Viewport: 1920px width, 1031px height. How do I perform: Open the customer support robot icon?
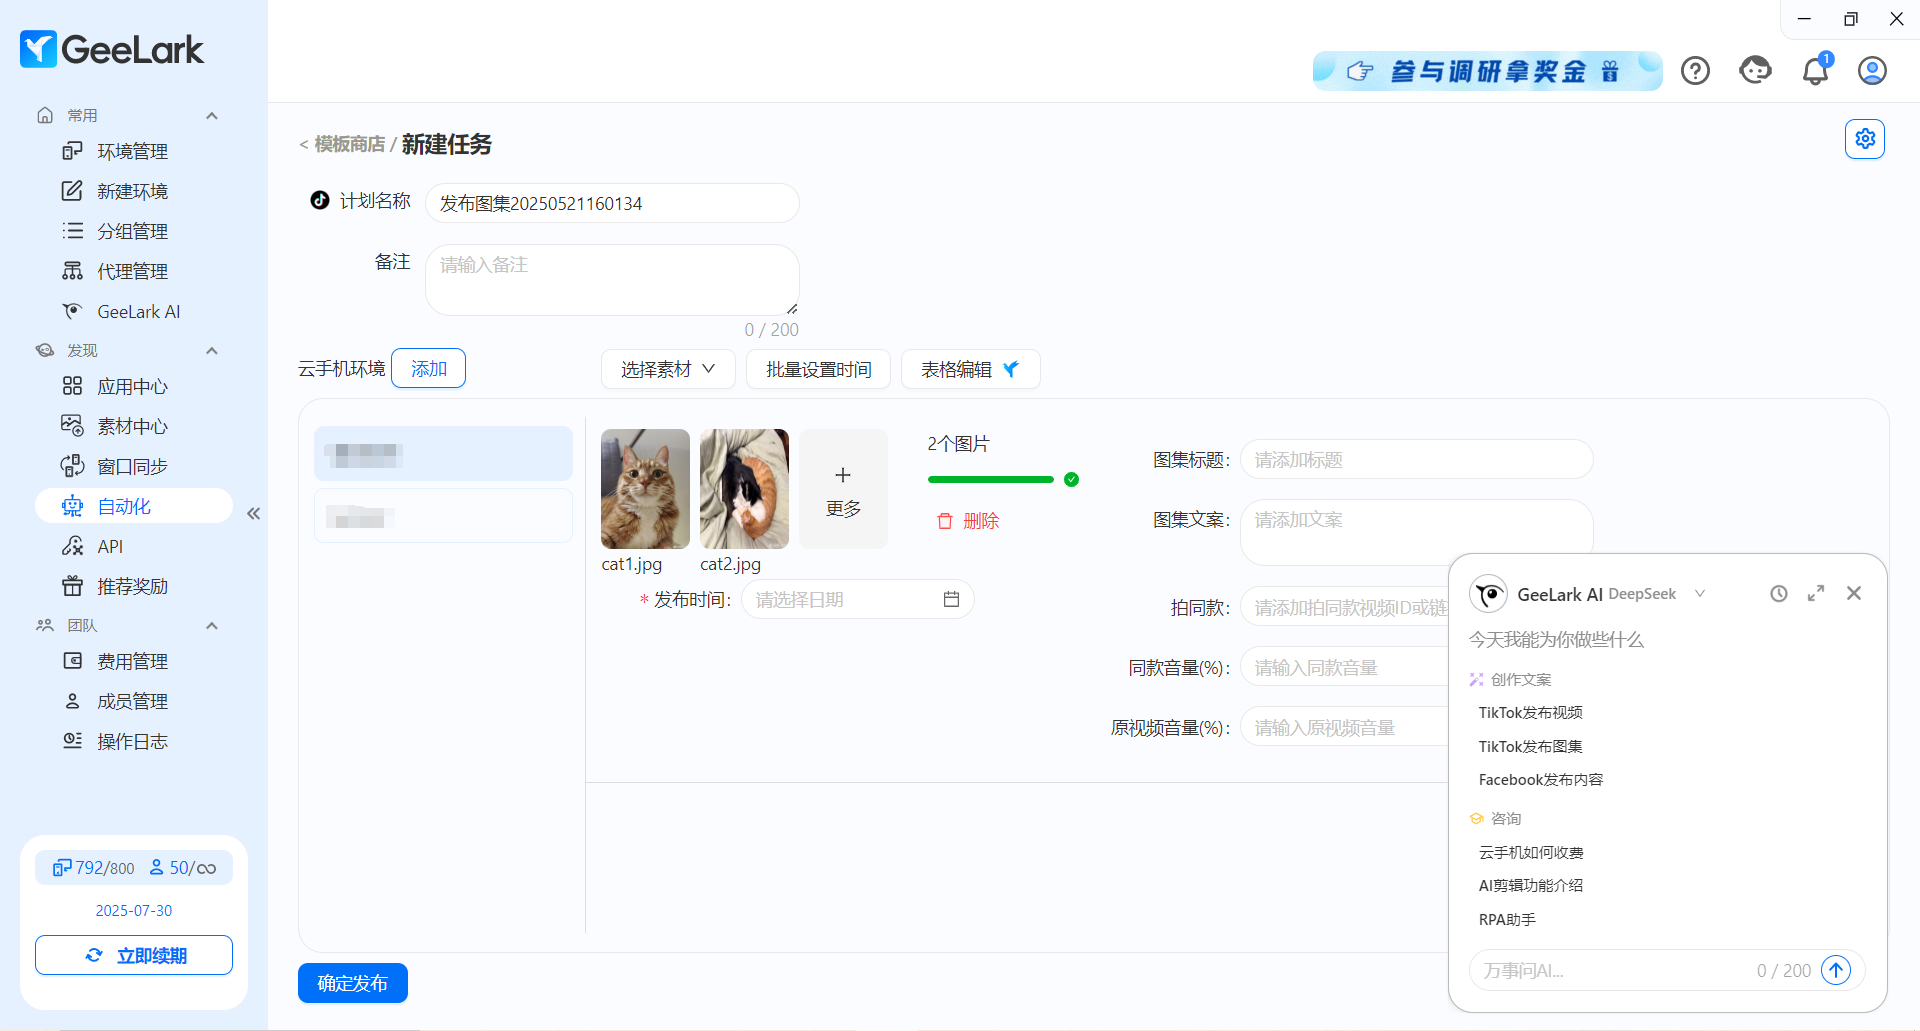pos(1755,71)
